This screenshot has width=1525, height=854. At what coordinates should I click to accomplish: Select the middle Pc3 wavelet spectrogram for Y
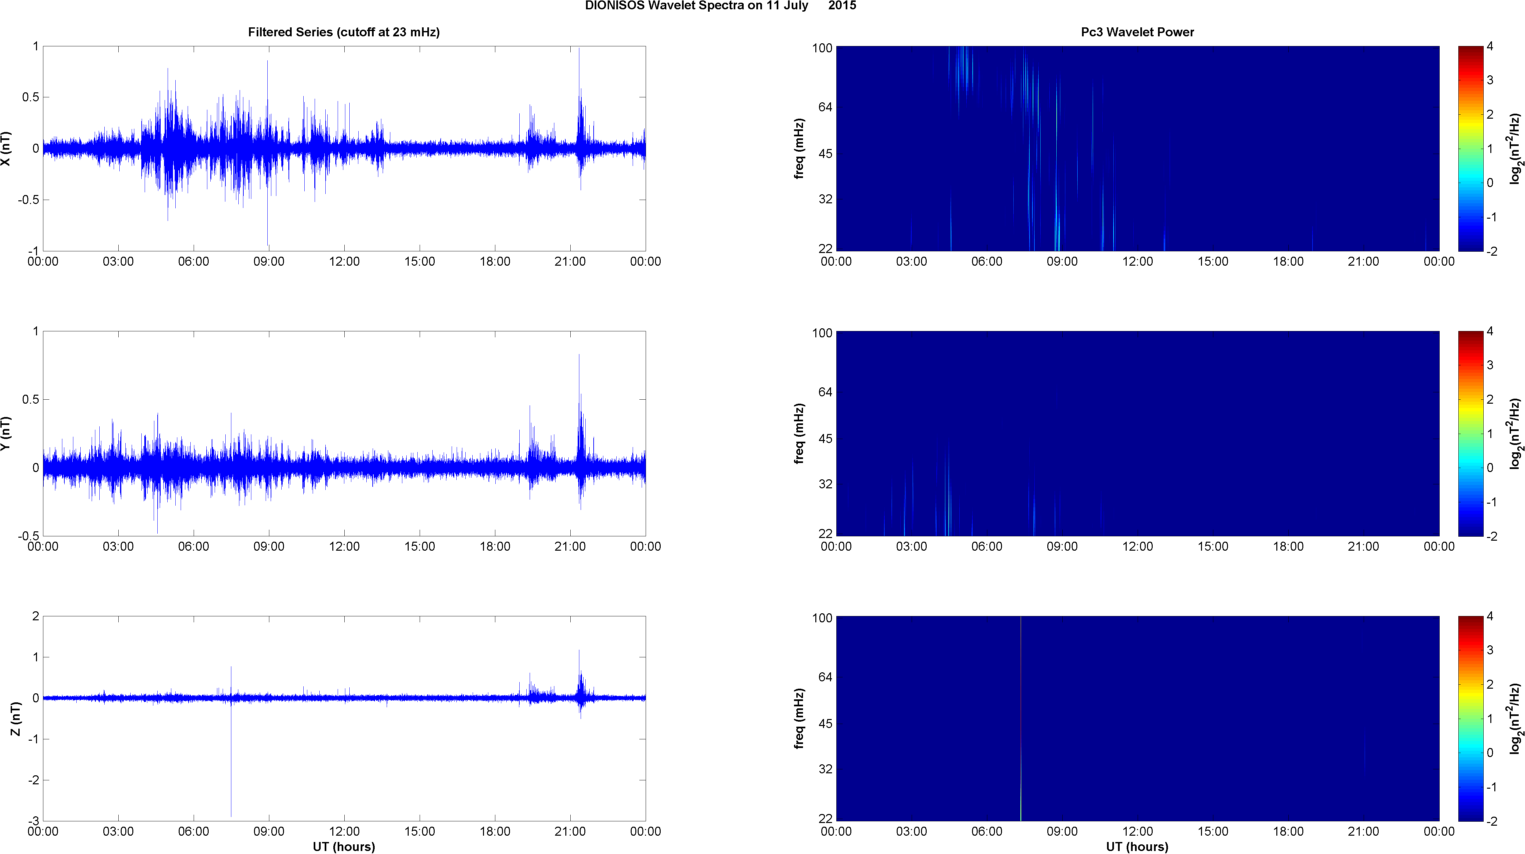click(x=1137, y=433)
